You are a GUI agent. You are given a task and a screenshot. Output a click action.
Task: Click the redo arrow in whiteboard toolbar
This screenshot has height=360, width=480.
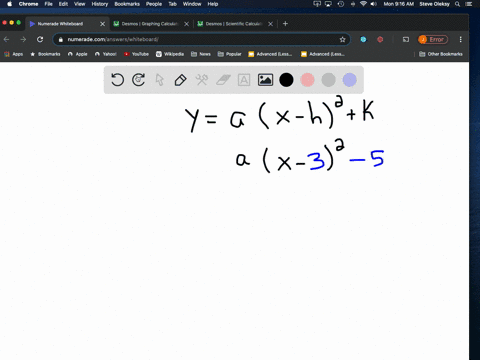(139, 80)
